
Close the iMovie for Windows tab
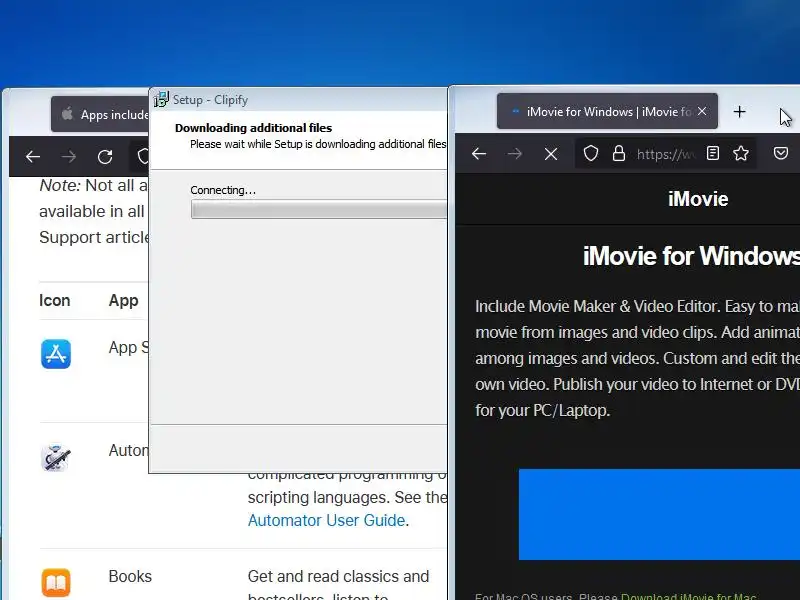[x=702, y=111]
